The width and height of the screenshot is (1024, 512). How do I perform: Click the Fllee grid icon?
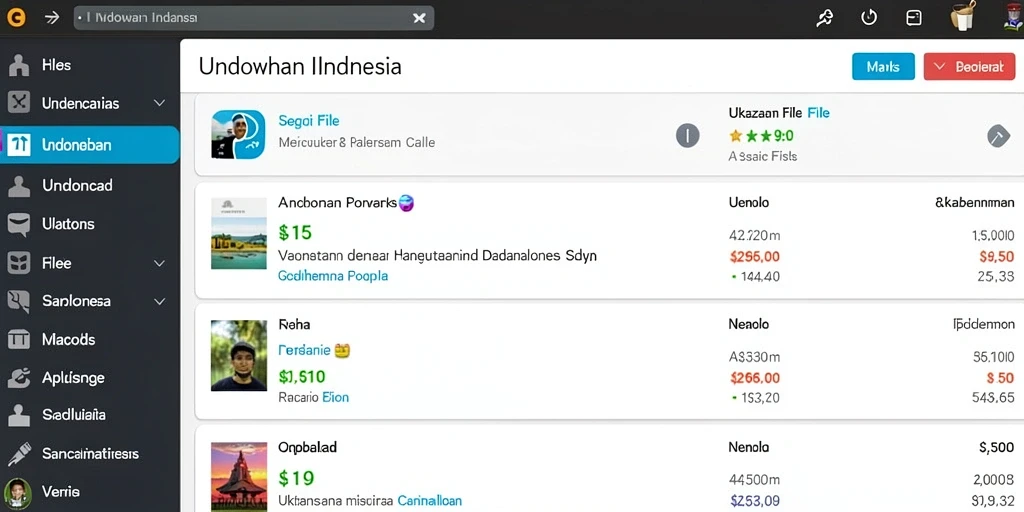click(x=19, y=263)
